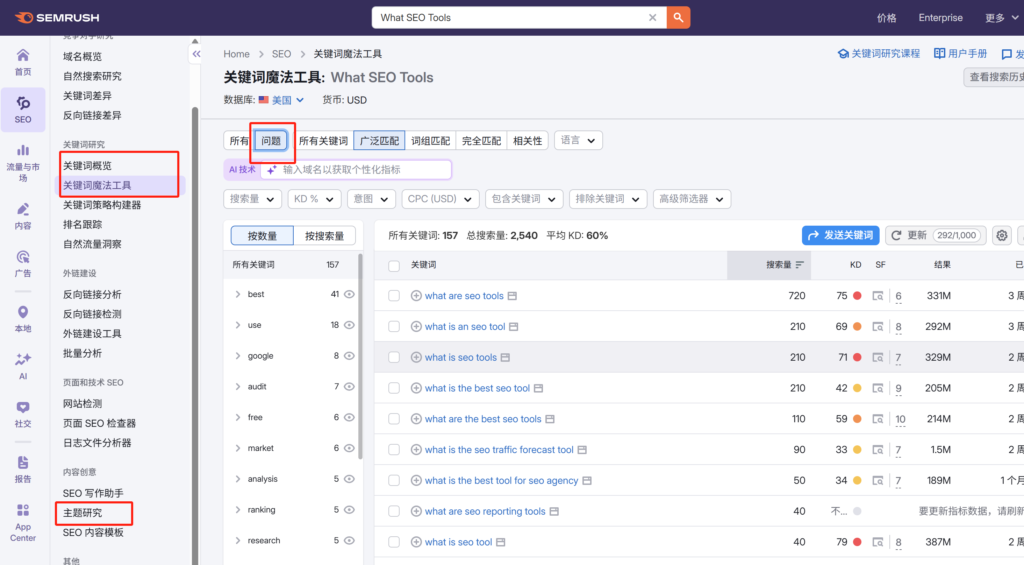
Task: Open 关键词魔法工具 in sidebar
Action: [97, 186]
